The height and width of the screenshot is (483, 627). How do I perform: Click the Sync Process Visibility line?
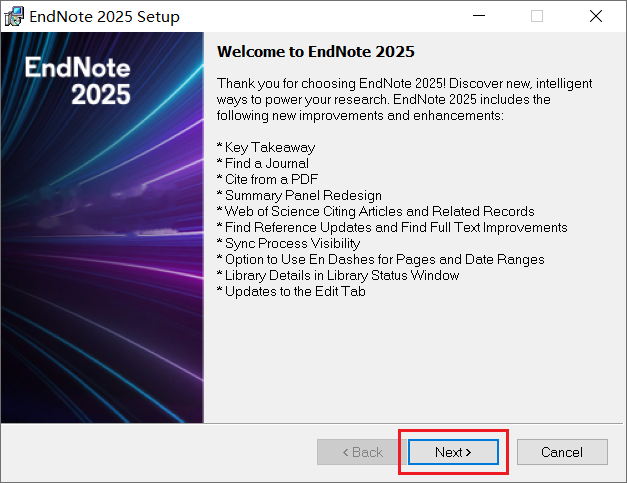pyautogui.click(x=288, y=243)
